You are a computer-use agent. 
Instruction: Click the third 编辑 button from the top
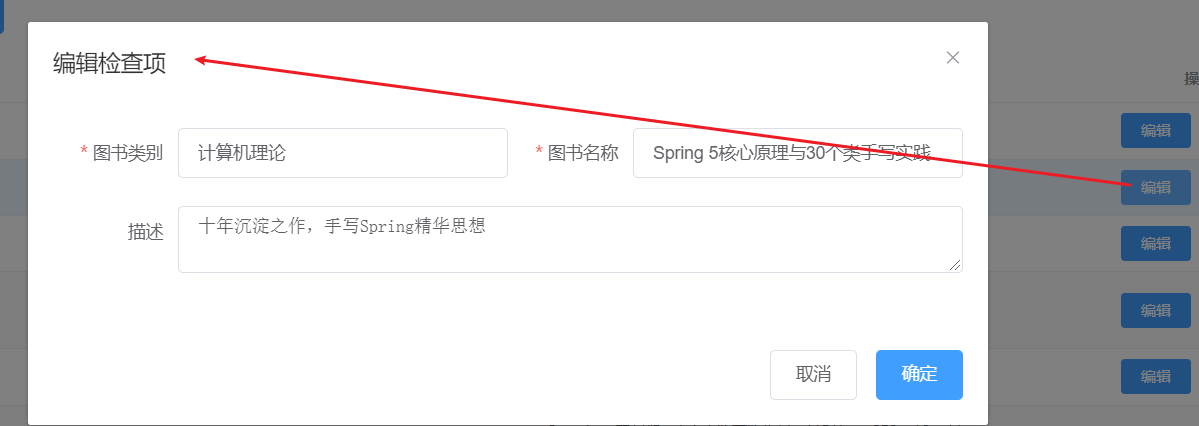(x=1155, y=243)
